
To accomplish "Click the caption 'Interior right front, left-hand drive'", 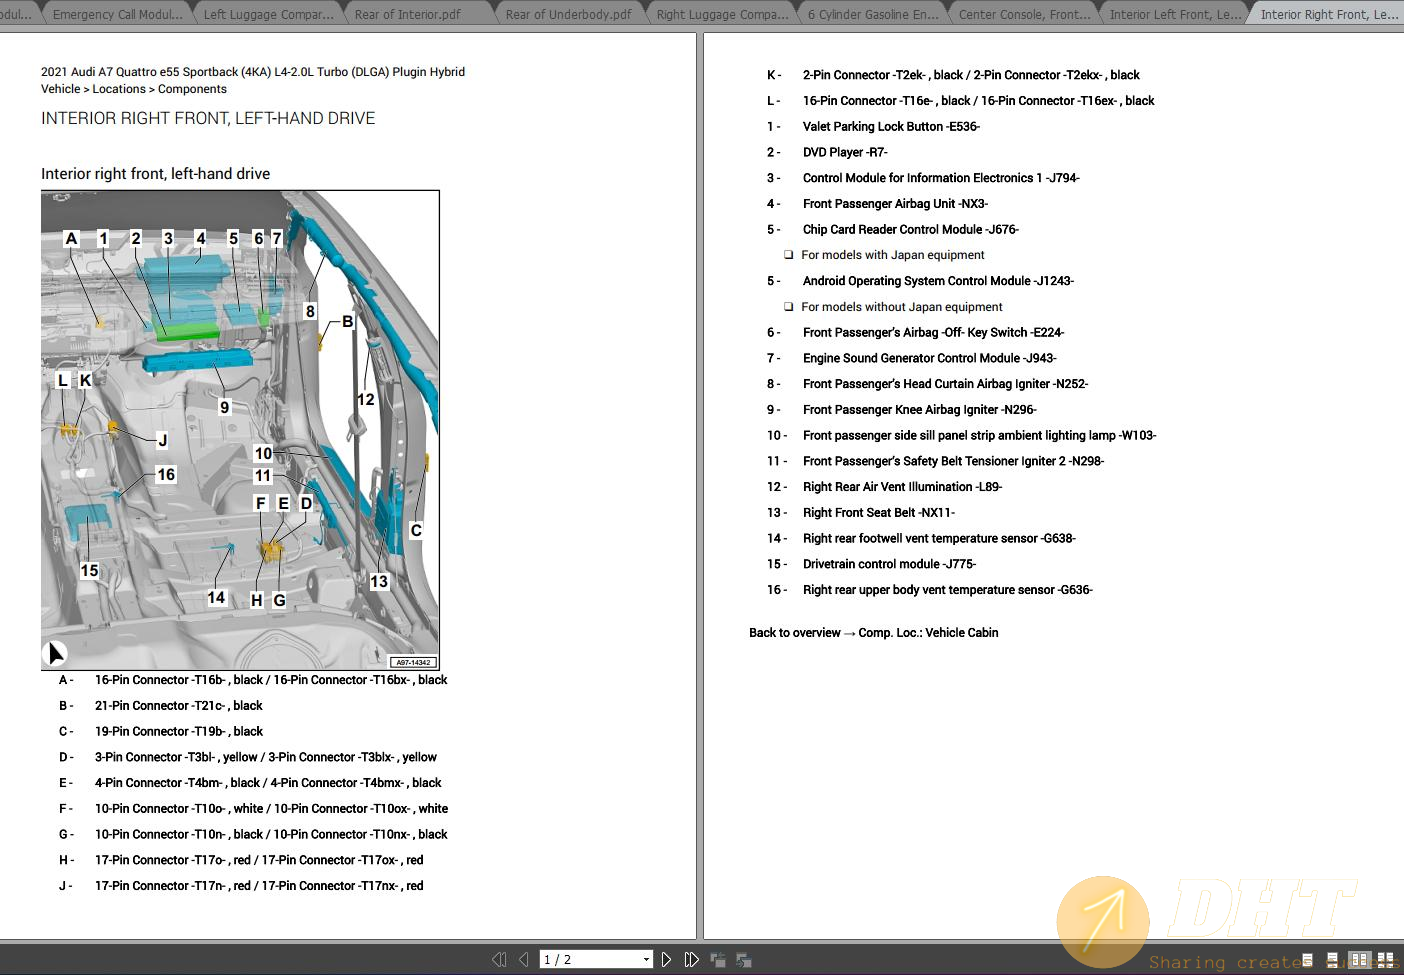I will point(155,174).
